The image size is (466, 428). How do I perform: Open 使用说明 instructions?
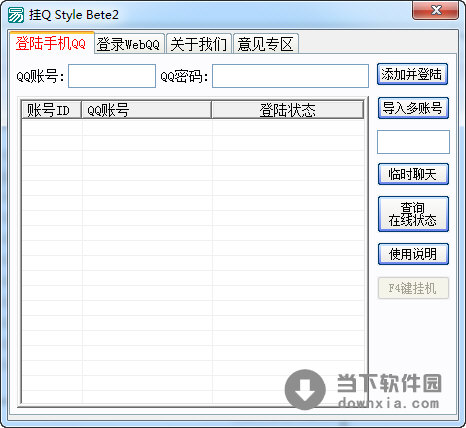tap(413, 254)
